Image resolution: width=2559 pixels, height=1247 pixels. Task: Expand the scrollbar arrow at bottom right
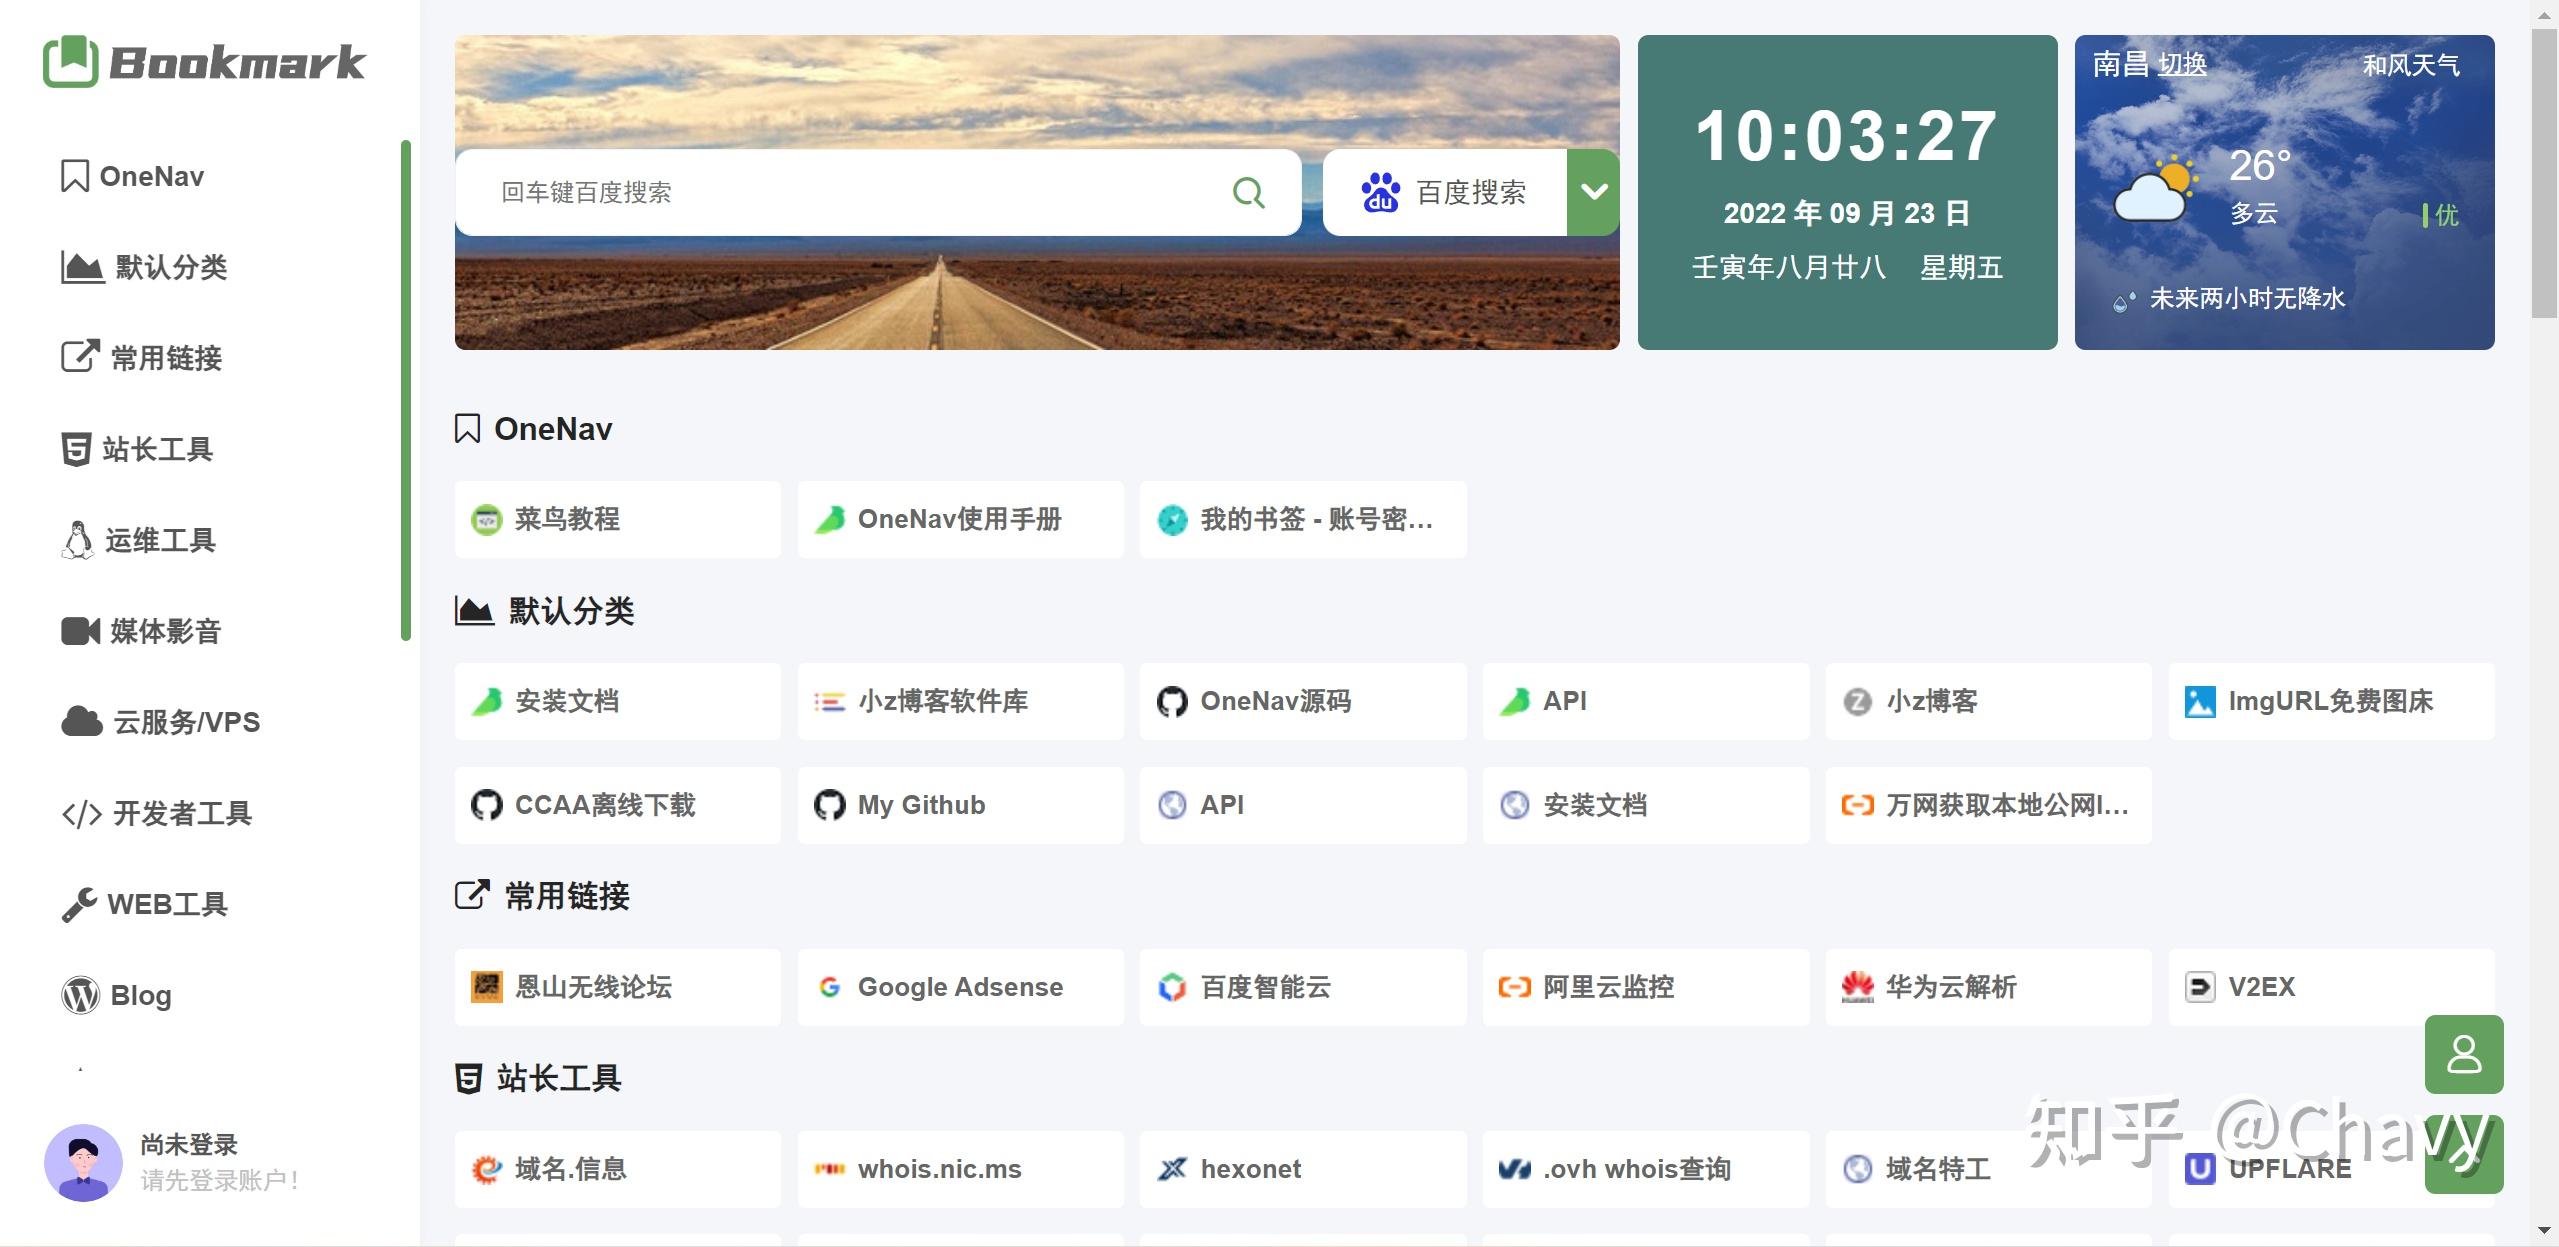2543,1232
